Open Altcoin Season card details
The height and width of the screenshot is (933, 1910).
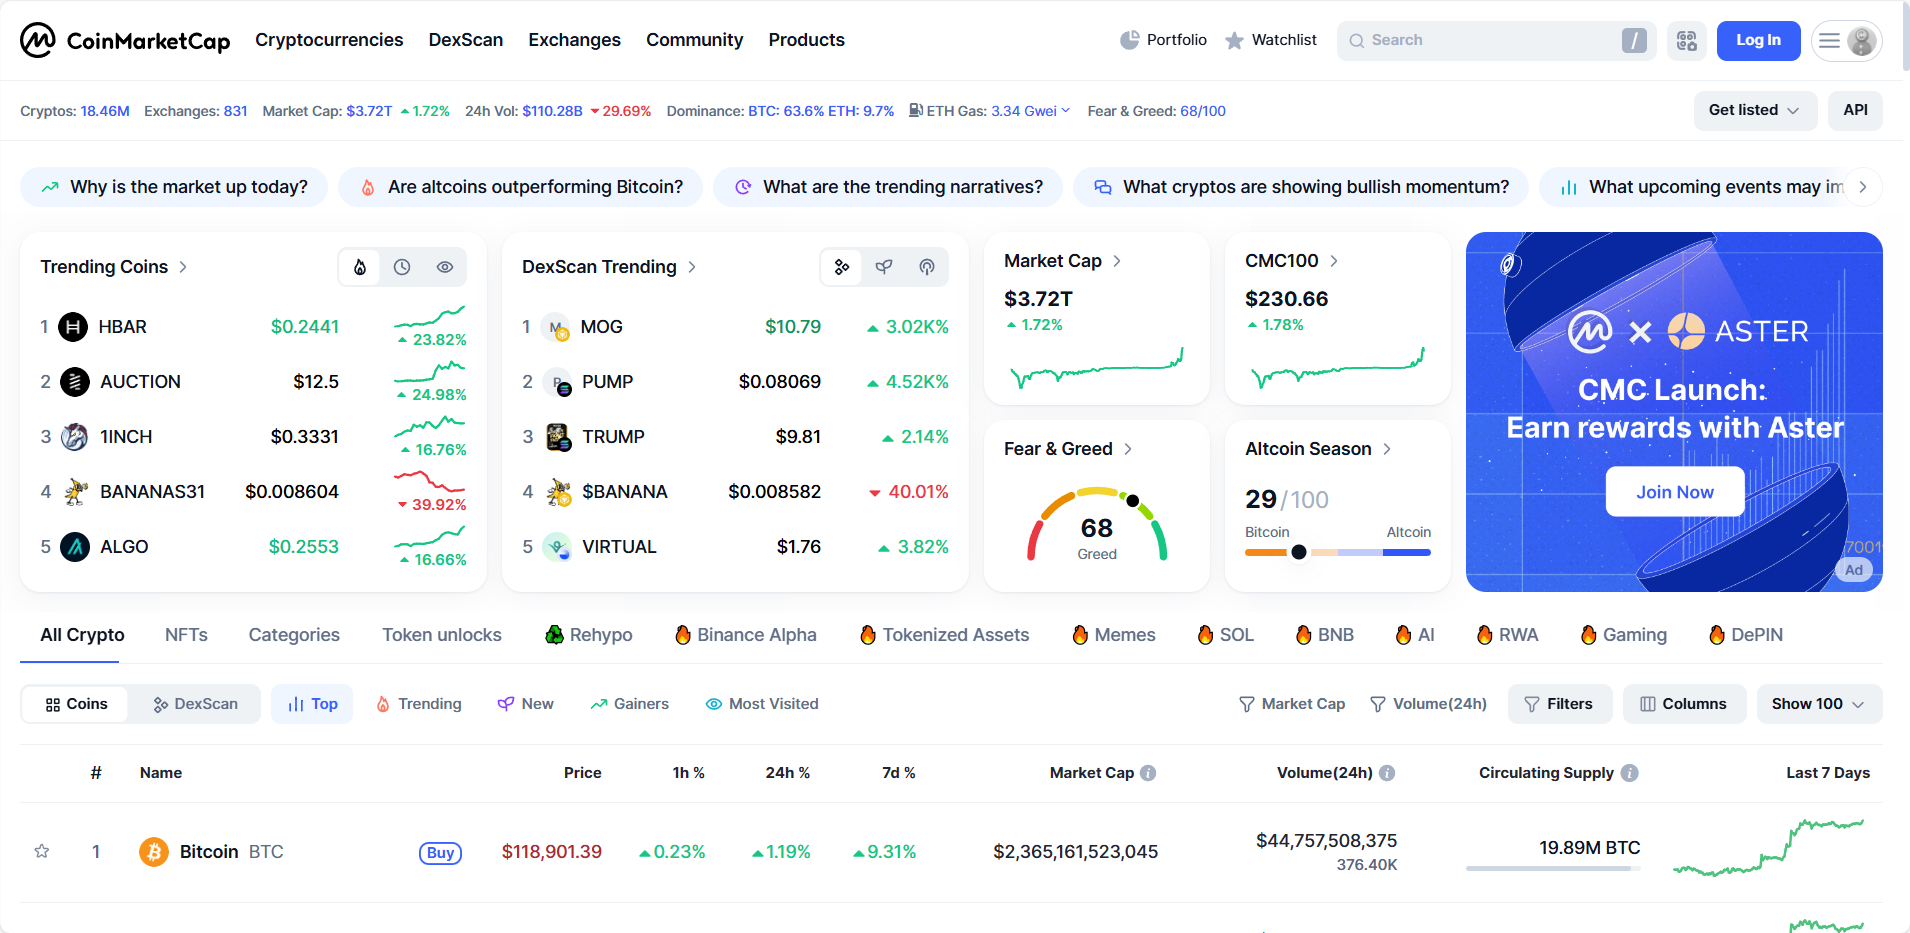coord(1318,449)
